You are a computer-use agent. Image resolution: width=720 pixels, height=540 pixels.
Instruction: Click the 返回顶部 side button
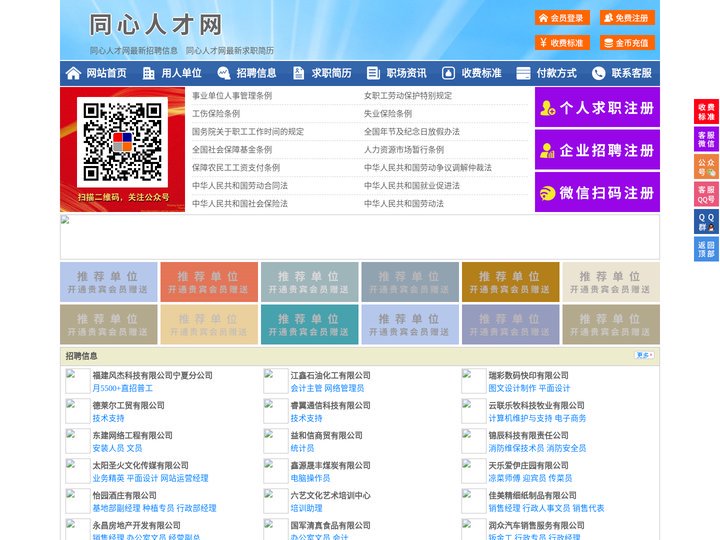[706, 249]
